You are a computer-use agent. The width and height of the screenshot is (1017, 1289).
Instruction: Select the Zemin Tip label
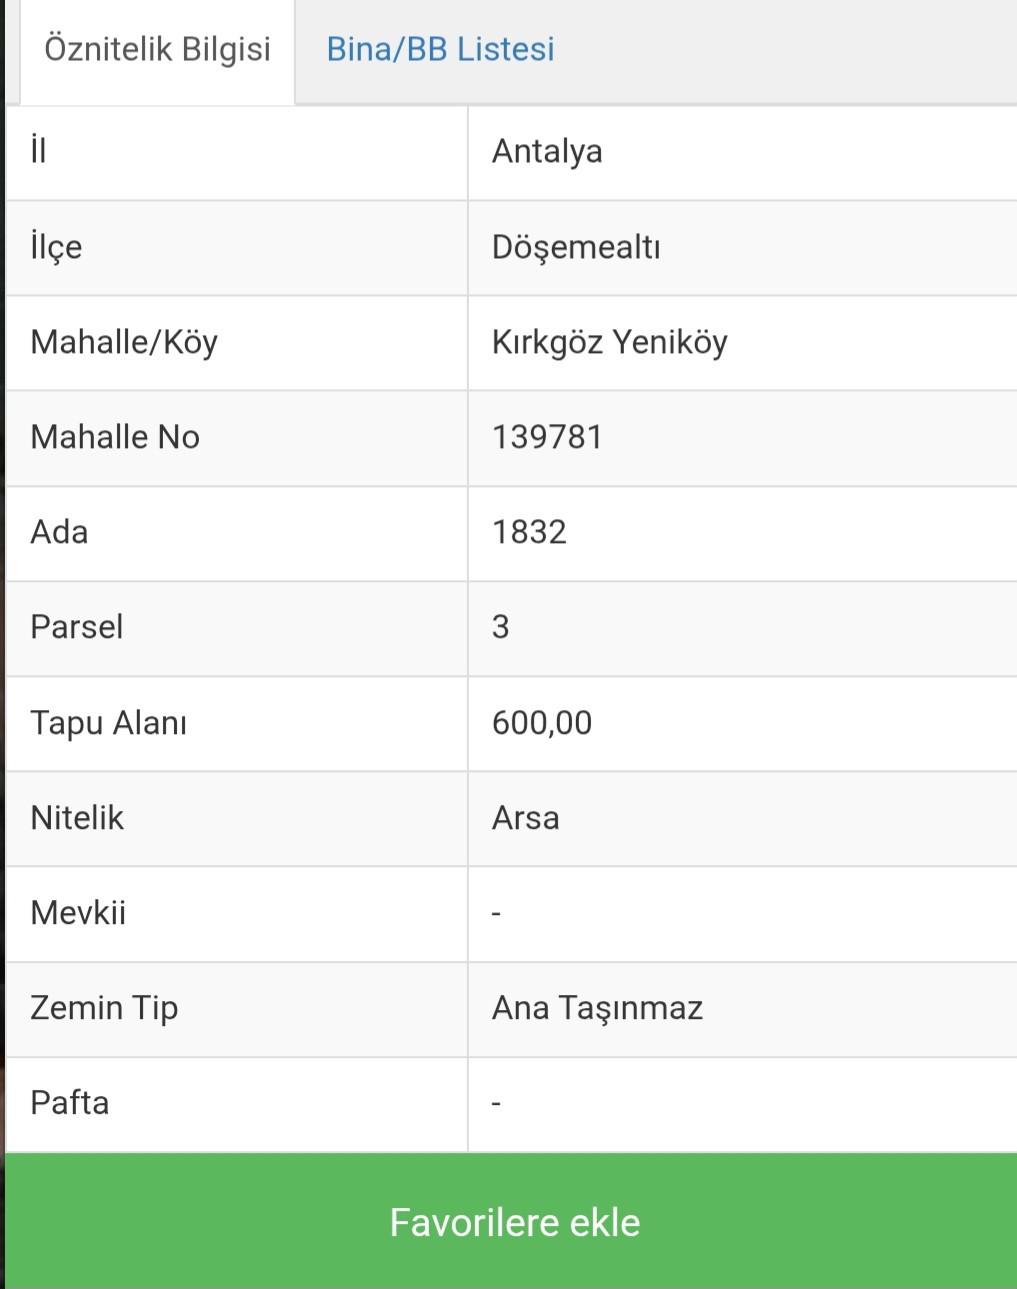coord(104,1008)
